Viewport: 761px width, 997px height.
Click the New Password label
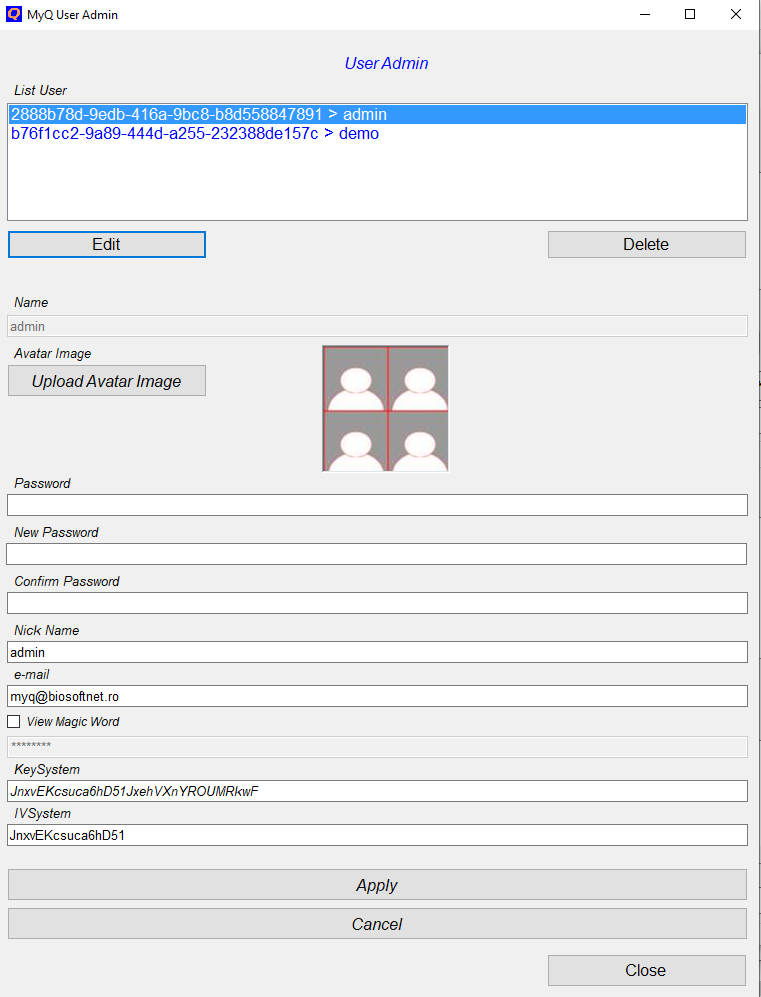click(57, 532)
